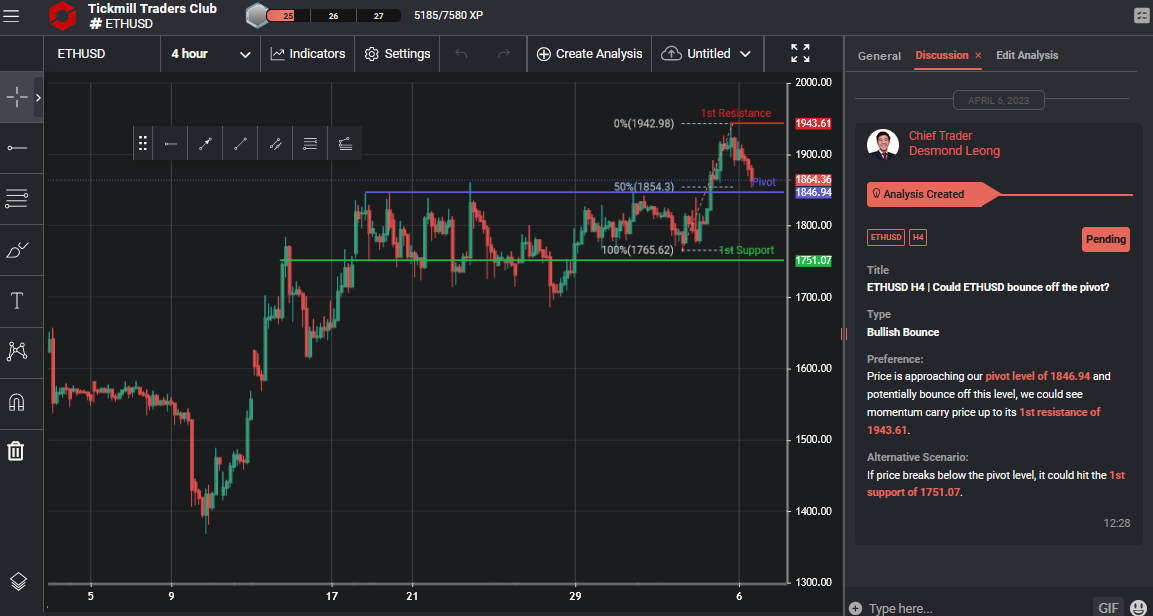Click 1st resistance of 1943.61 link
Screen dimensions: 1153x616
[983, 421]
